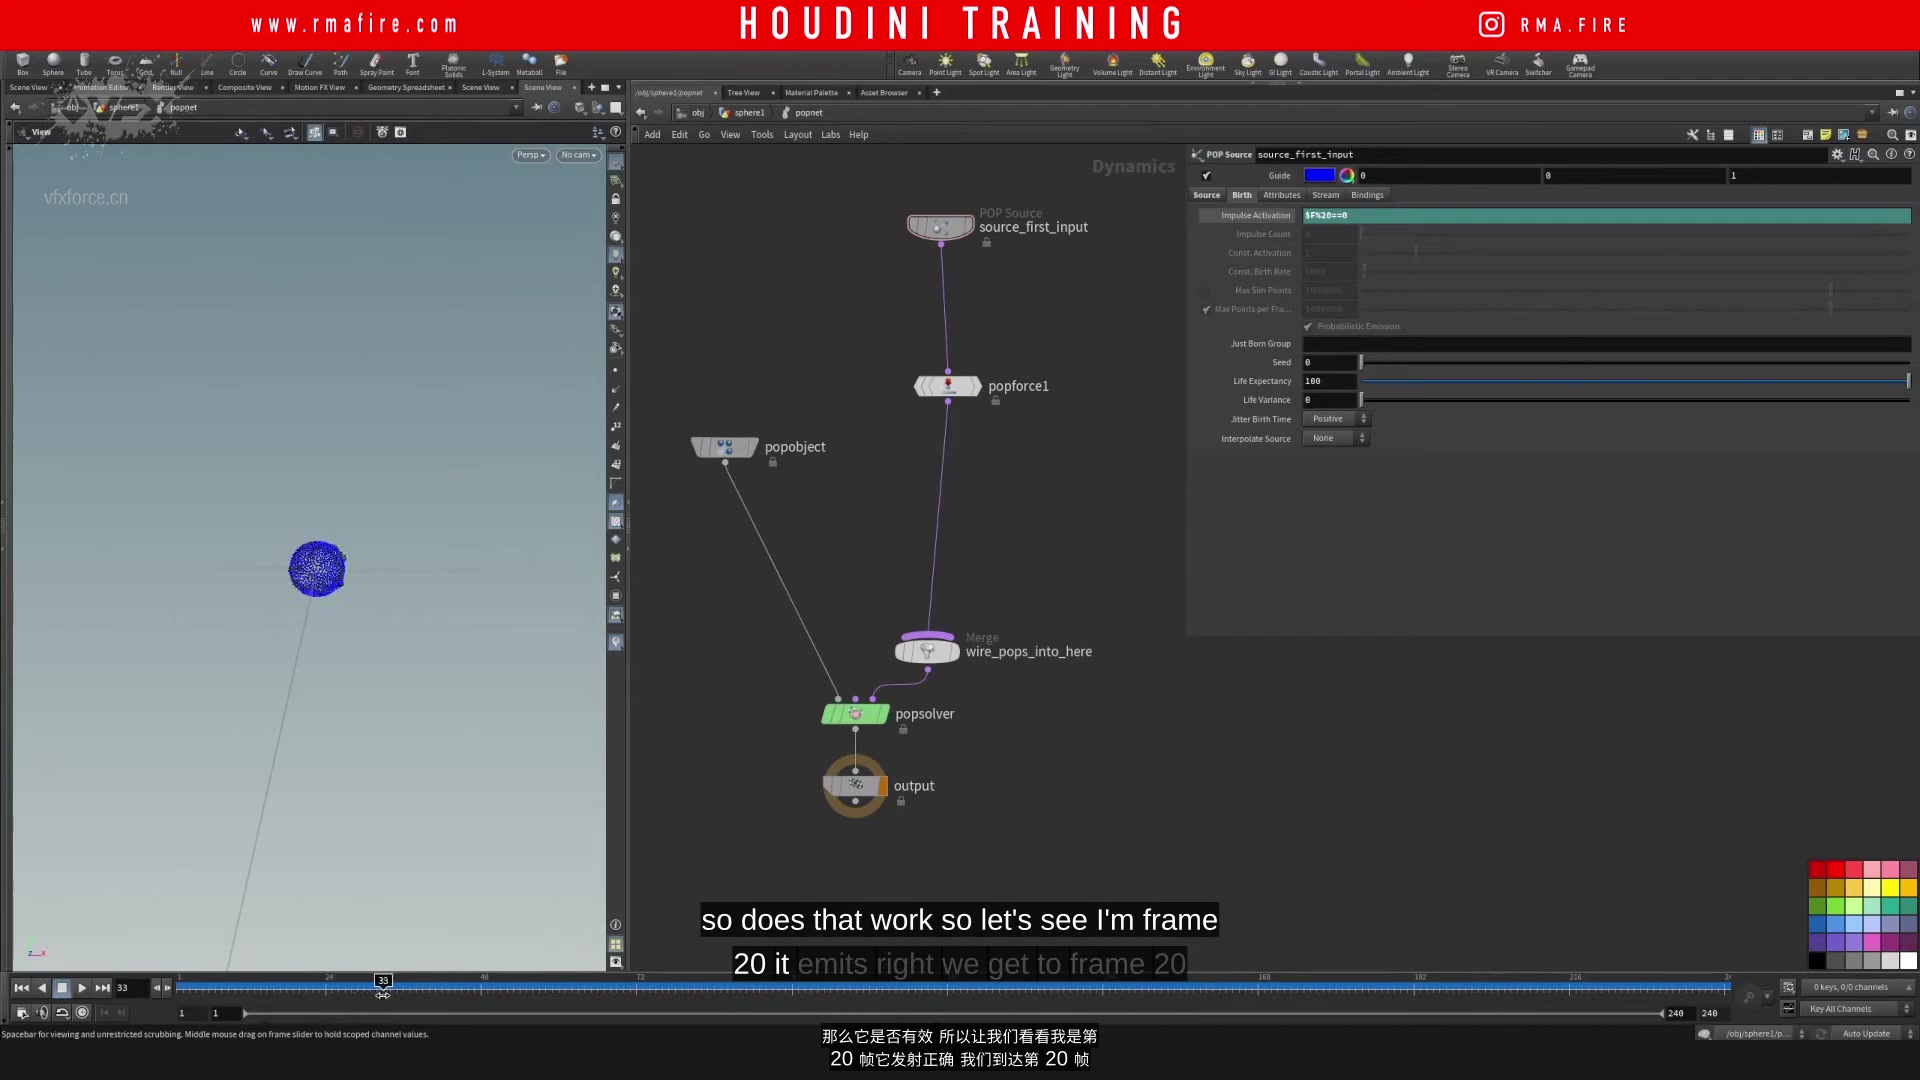
Task: Add a Sky Light from the shelf
Action: [x=1248, y=65]
